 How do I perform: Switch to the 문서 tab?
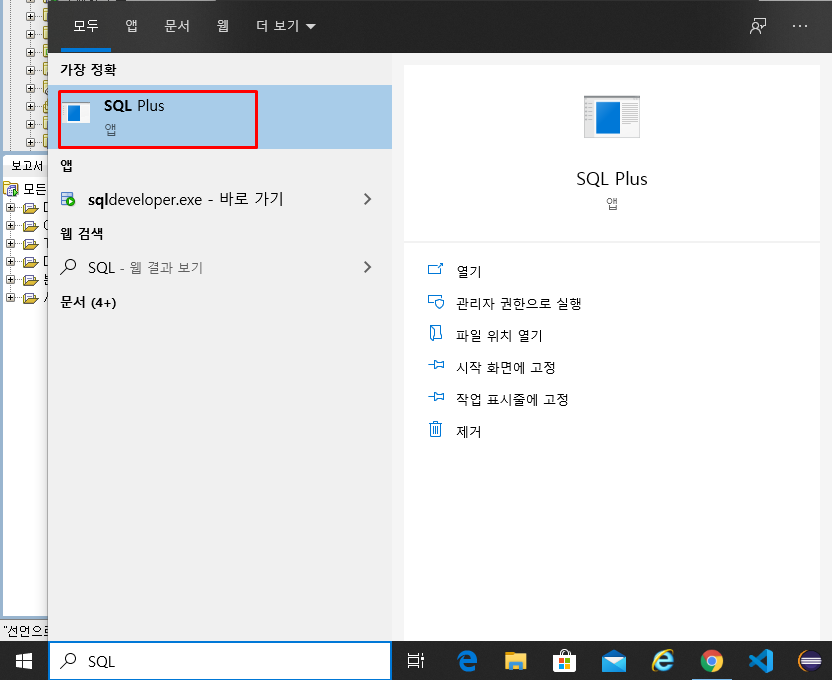coord(177,26)
